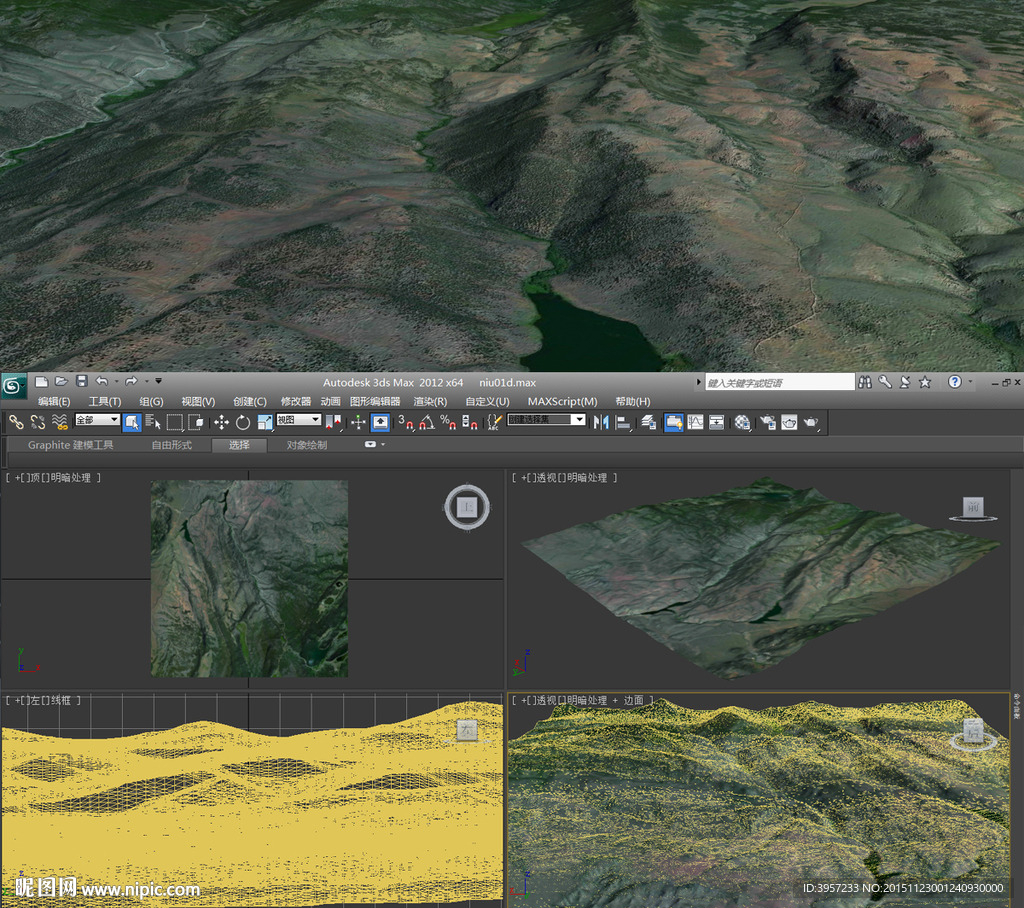Toggle the 3D Snaps magnet
The image size is (1024, 908).
pyautogui.click(x=406, y=423)
